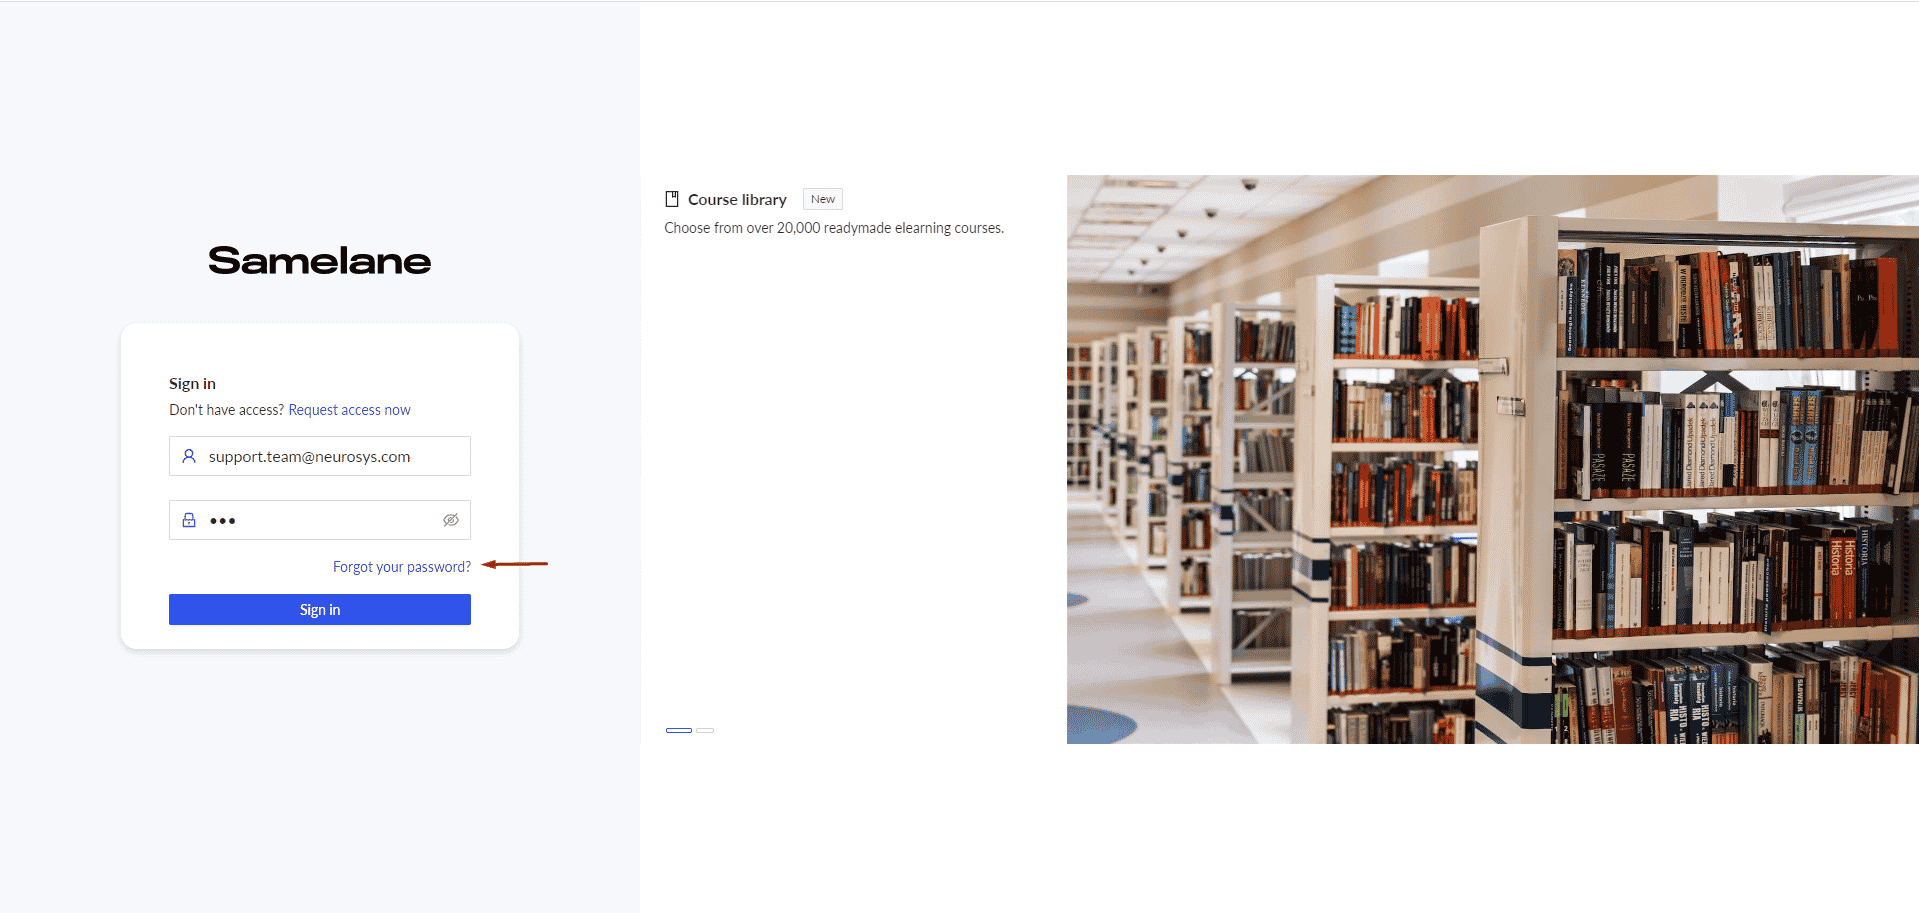Click the New badge beside Course library
Viewport: 1919px width, 913px height.
[823, 199]
